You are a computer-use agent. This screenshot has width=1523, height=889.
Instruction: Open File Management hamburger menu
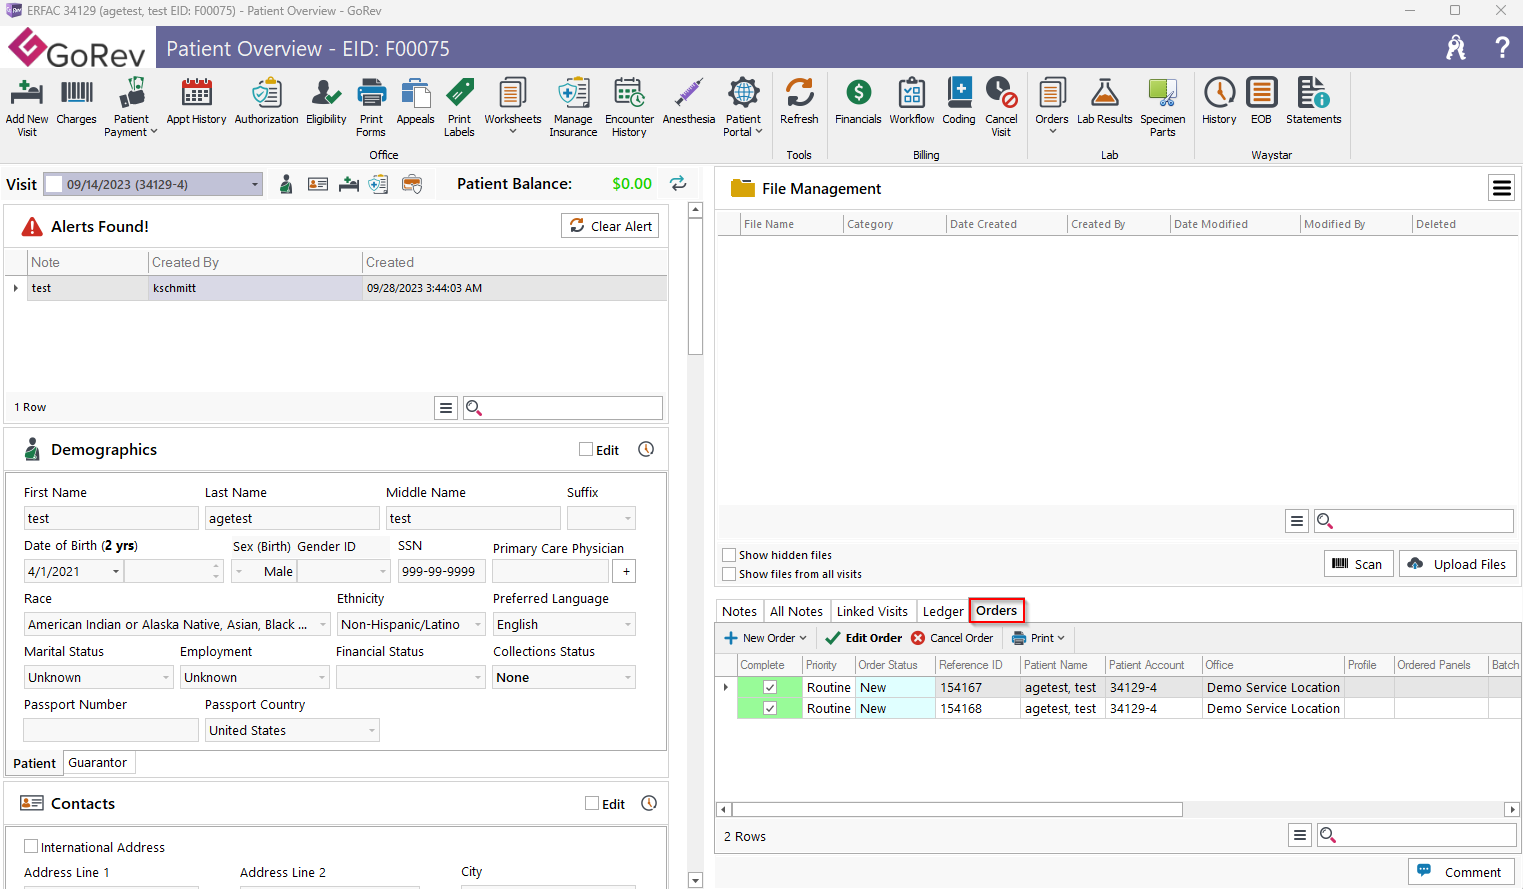point(1502,188)
